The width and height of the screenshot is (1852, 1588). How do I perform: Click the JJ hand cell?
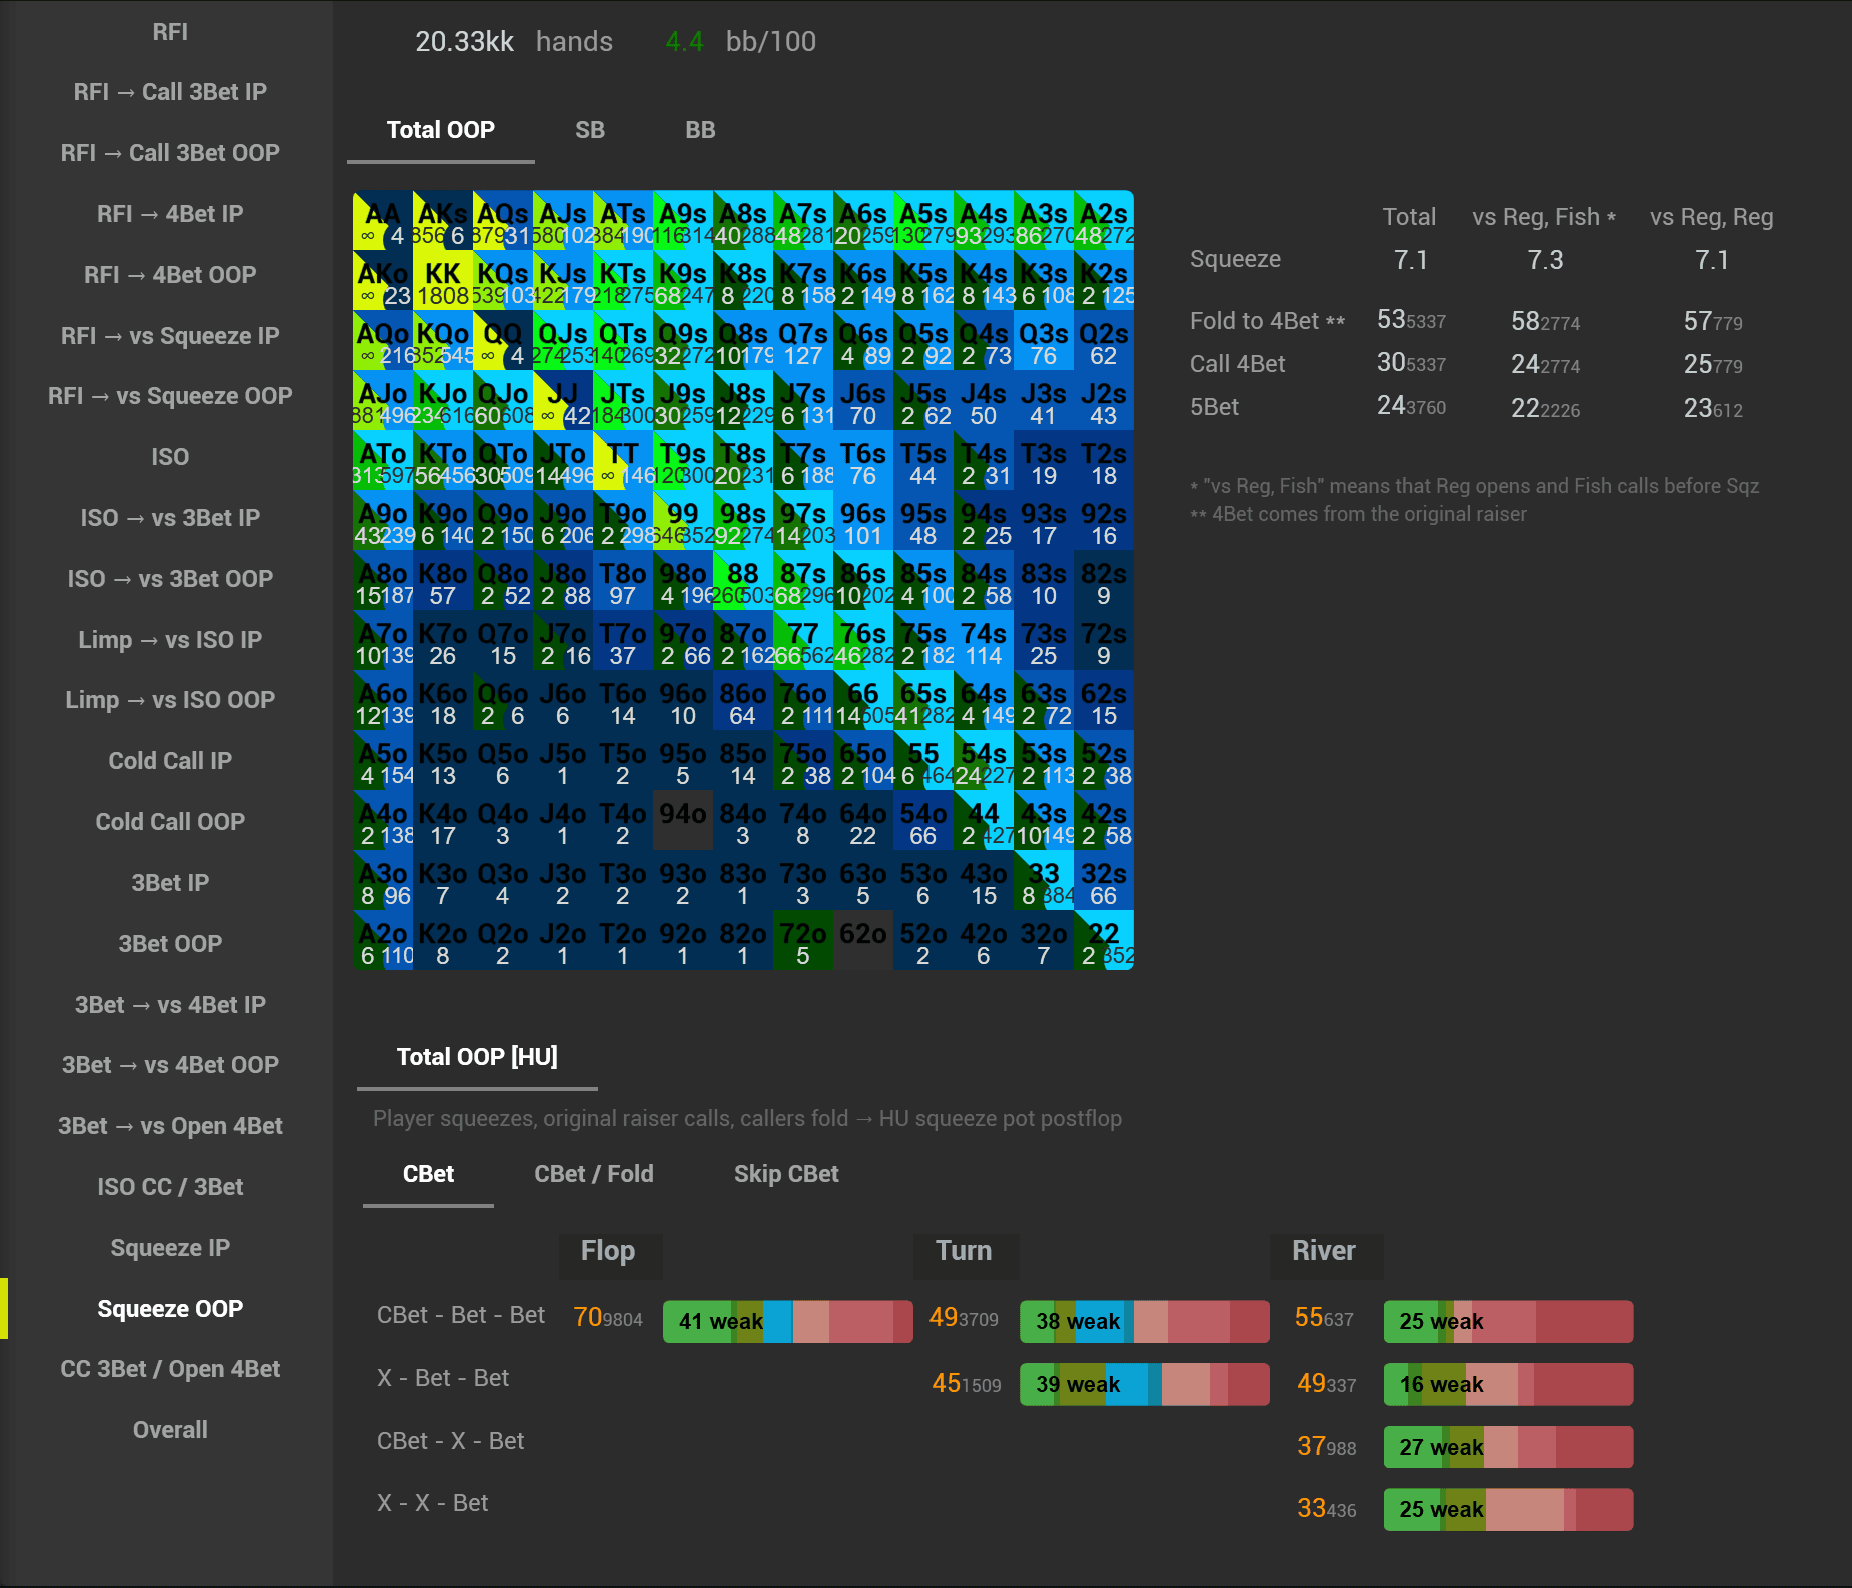[x=563, y=401]
